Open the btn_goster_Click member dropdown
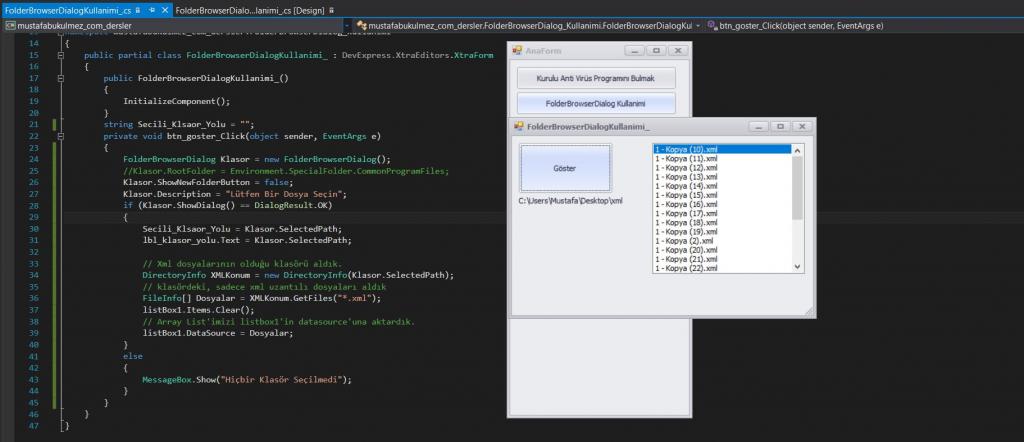The width and height of the screenshot is (1024, 442). point(801,25)
